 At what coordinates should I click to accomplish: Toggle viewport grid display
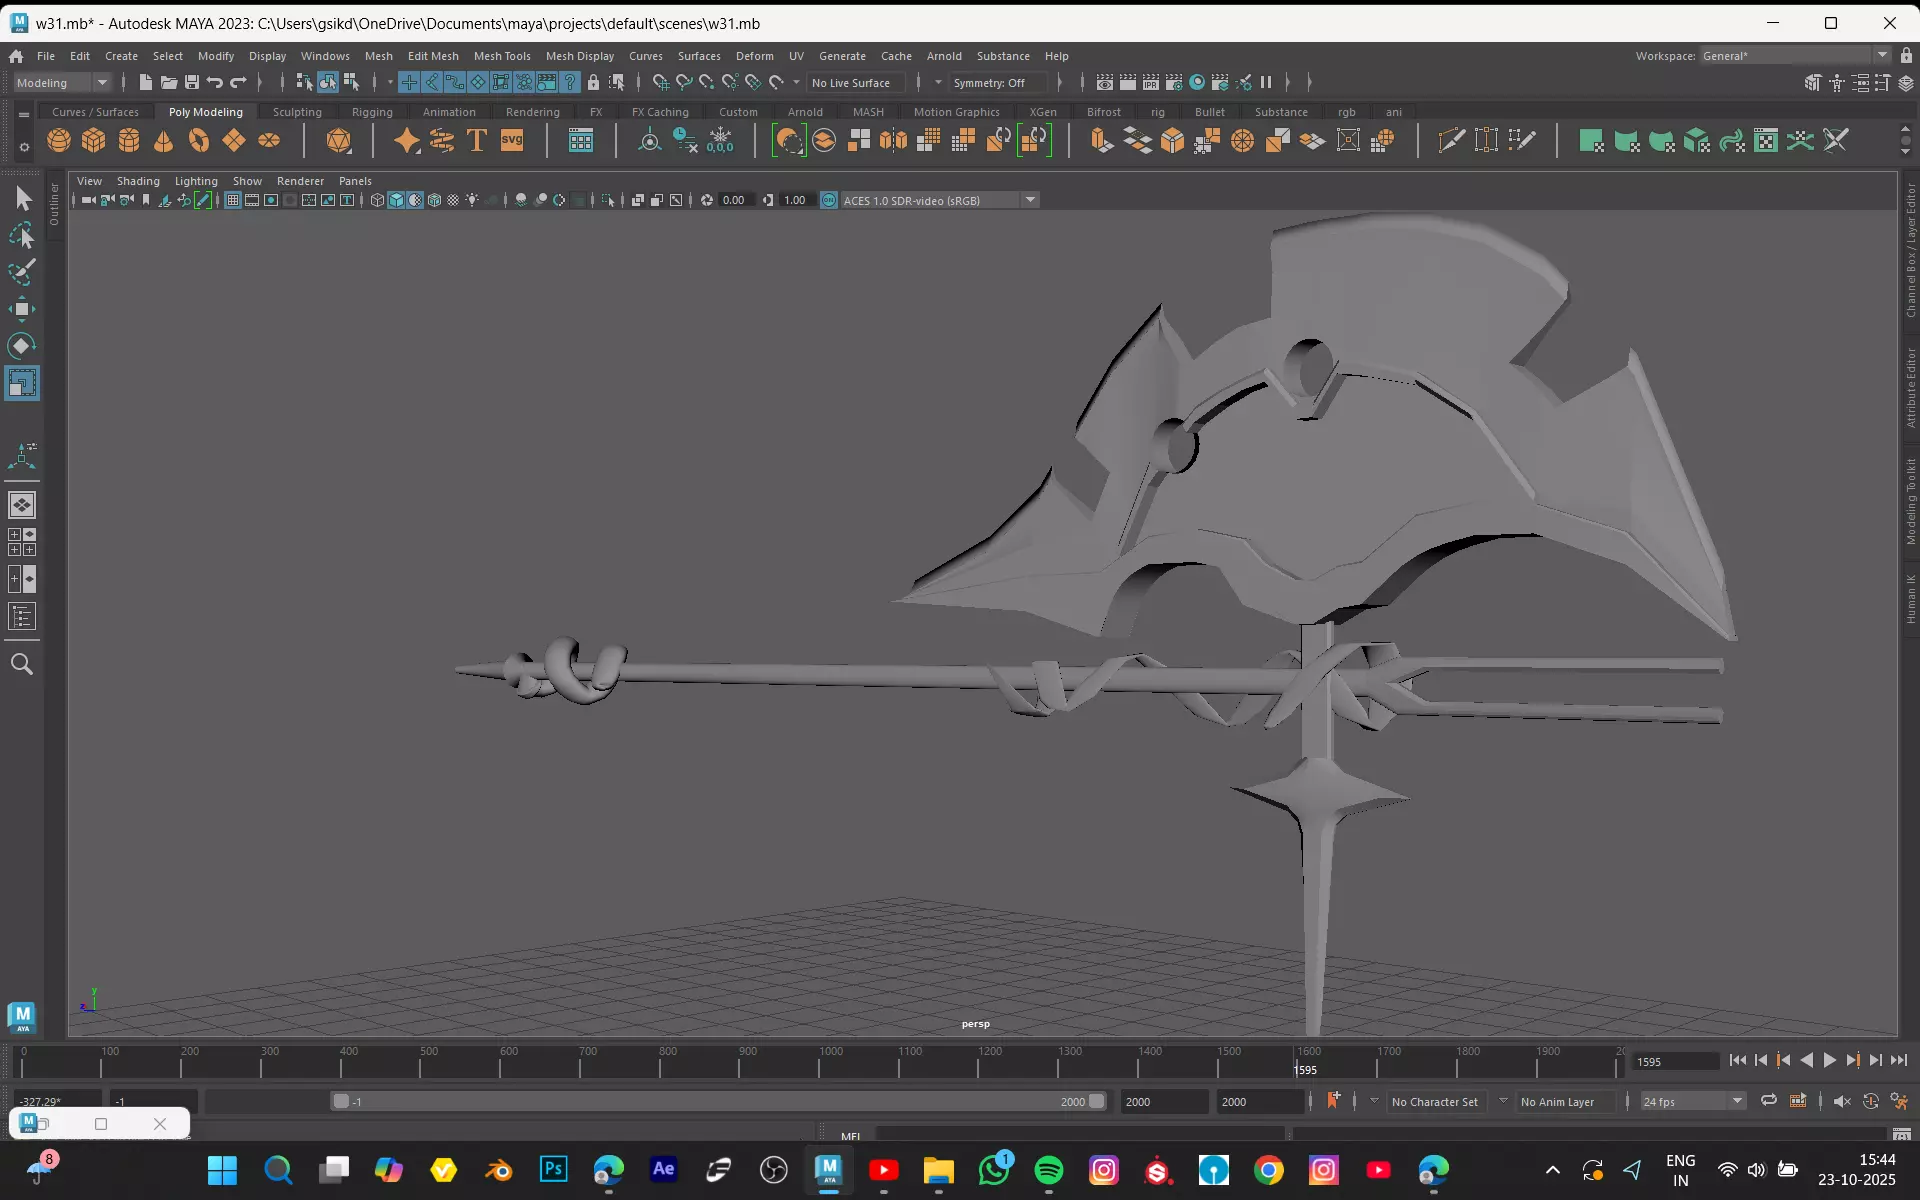click(233, 200)
